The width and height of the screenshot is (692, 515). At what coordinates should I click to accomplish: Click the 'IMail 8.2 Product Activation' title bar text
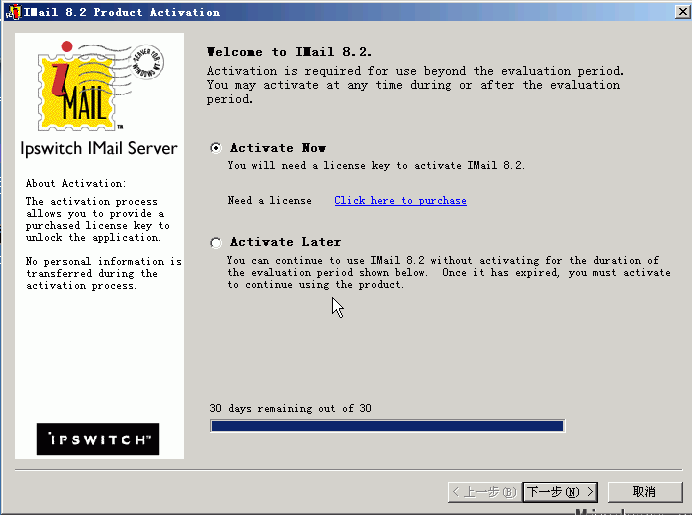pos(128,12)
